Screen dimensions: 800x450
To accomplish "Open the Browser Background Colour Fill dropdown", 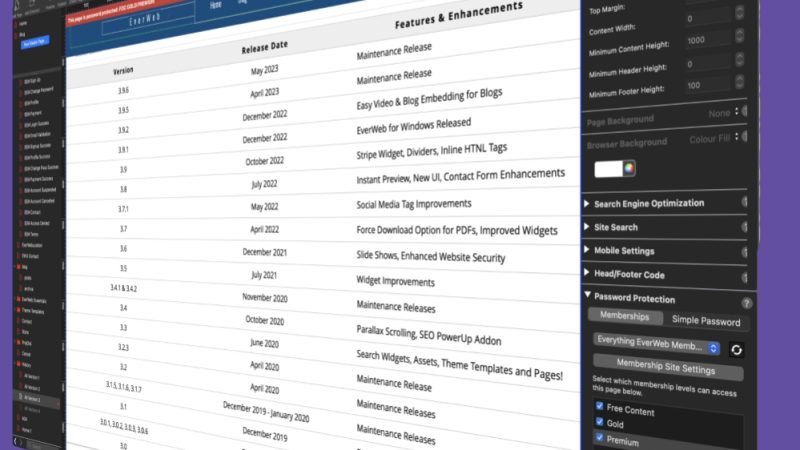I will [x=713, y=139].
